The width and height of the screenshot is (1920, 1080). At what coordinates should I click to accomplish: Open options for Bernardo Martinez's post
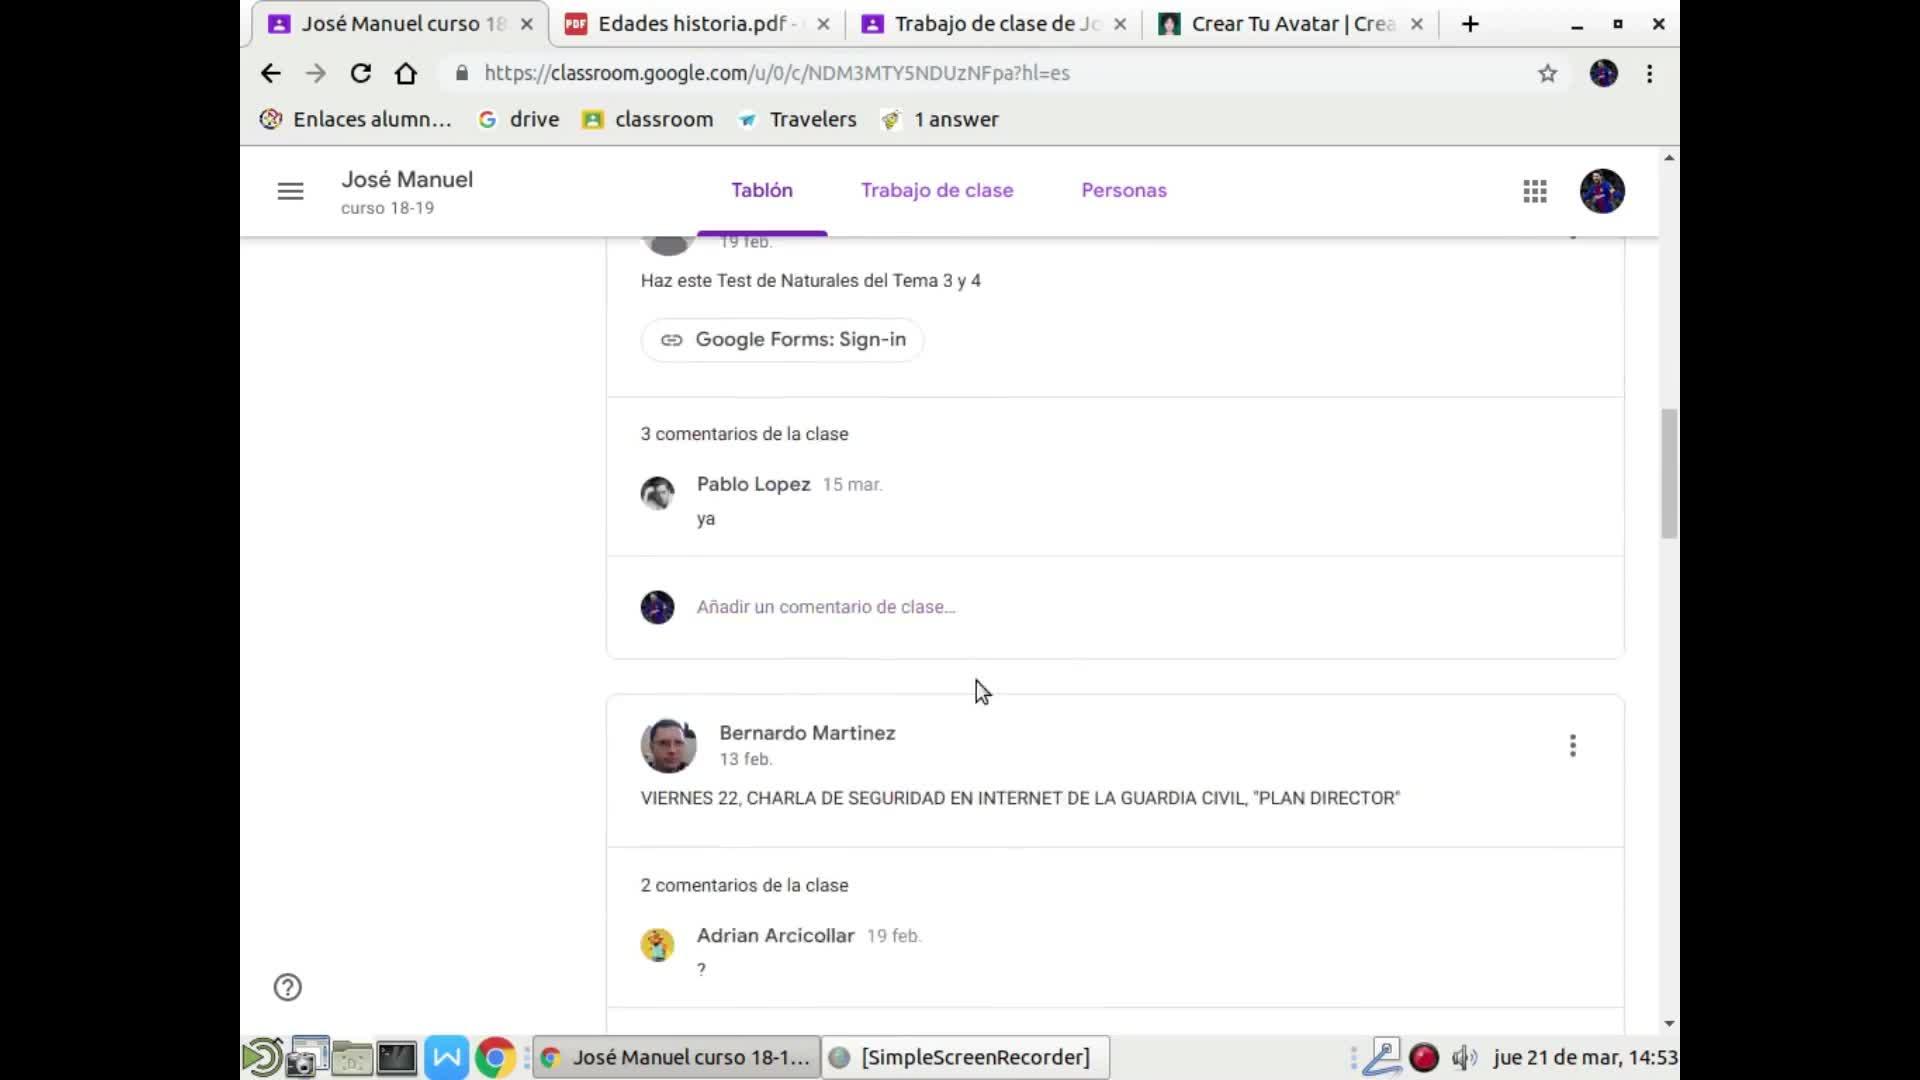1572,746
